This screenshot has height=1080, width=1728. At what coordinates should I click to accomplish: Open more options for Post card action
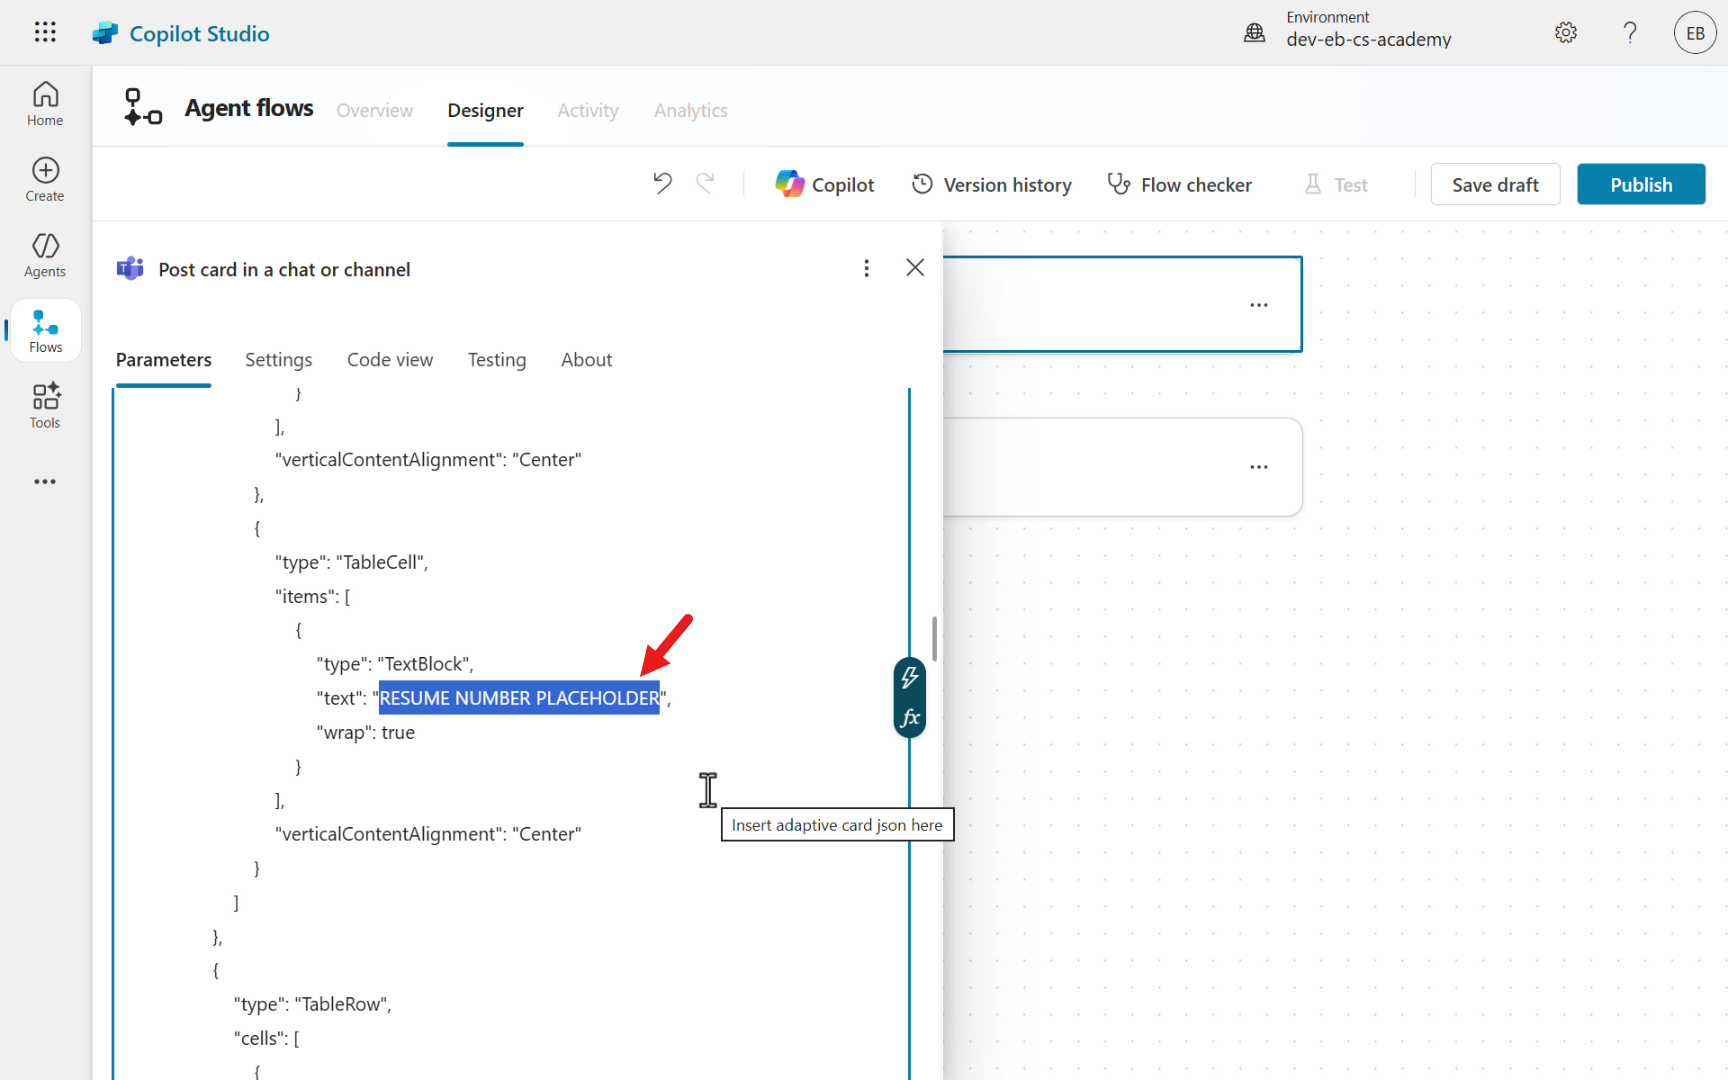pyautogui.click(x=866, y=268)
